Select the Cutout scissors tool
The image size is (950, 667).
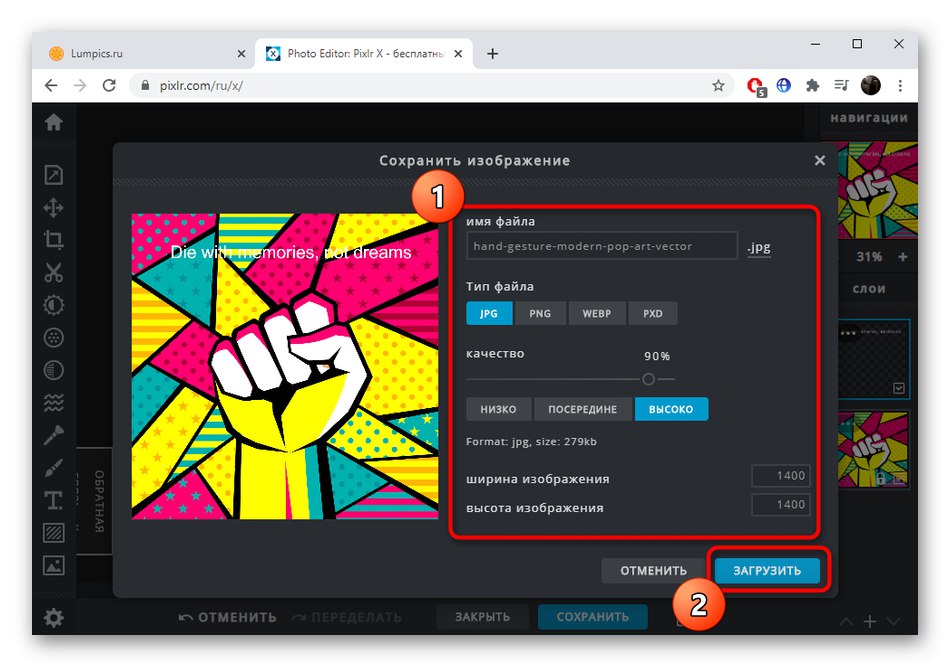[53, 273]
